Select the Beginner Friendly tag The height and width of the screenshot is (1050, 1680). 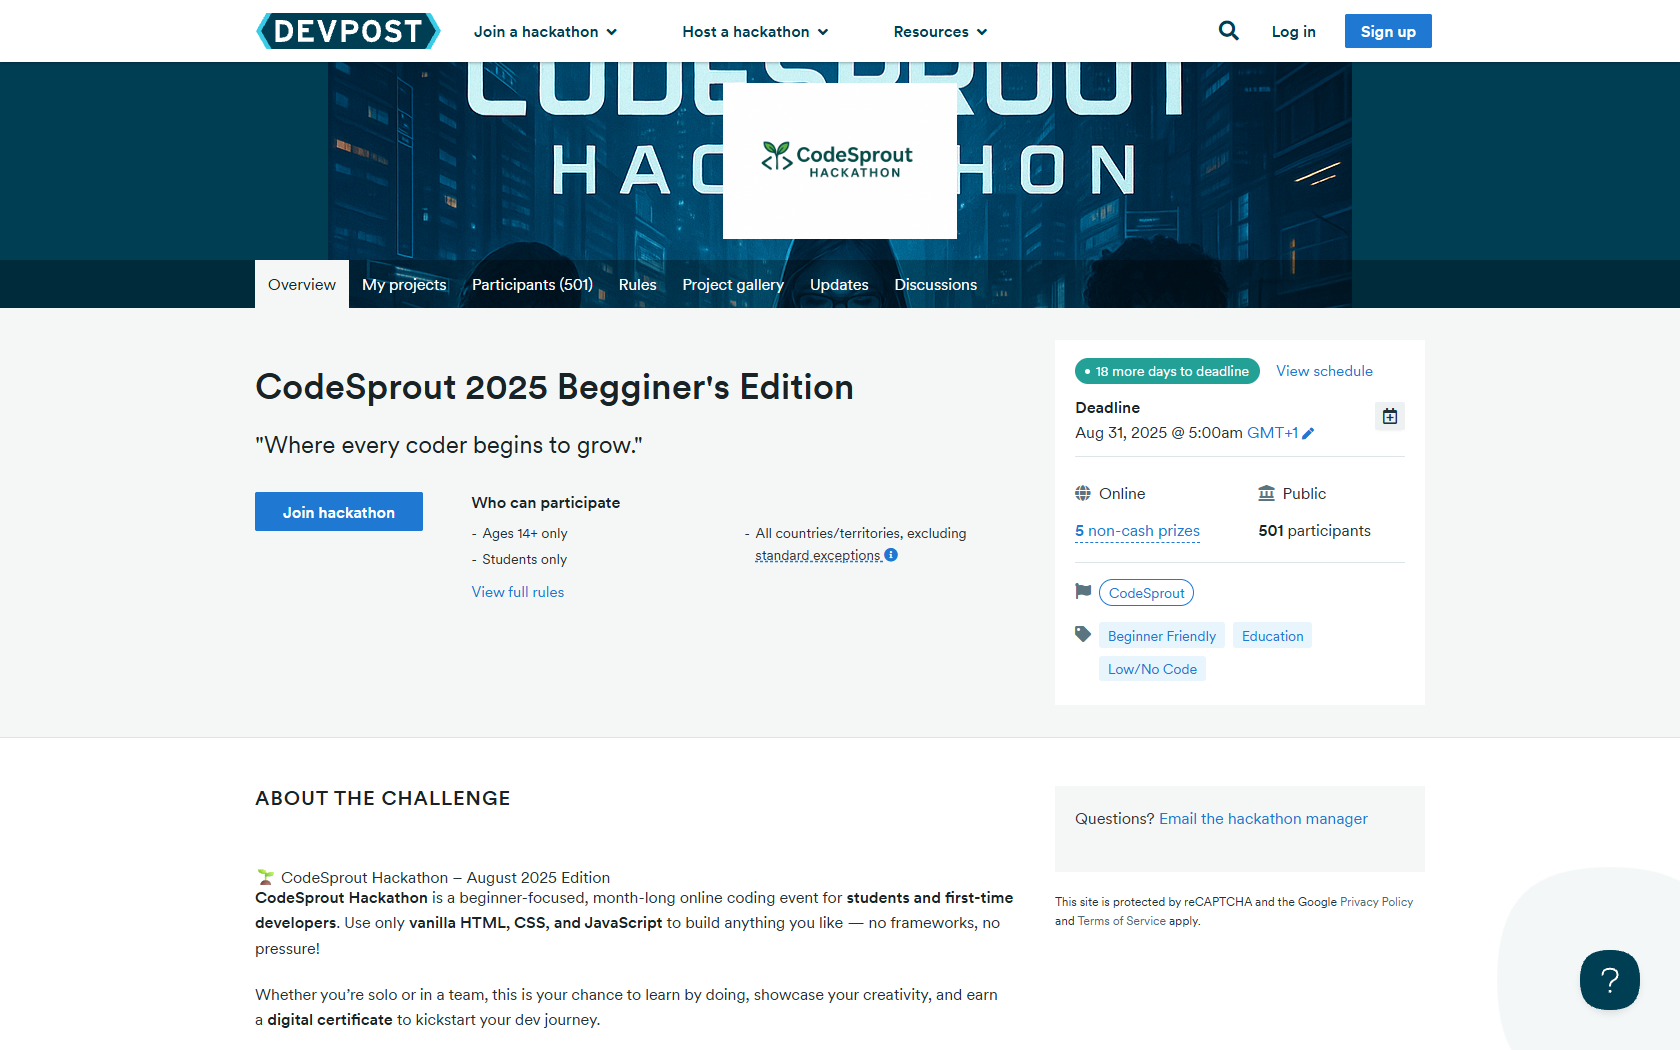[1161, 636]
